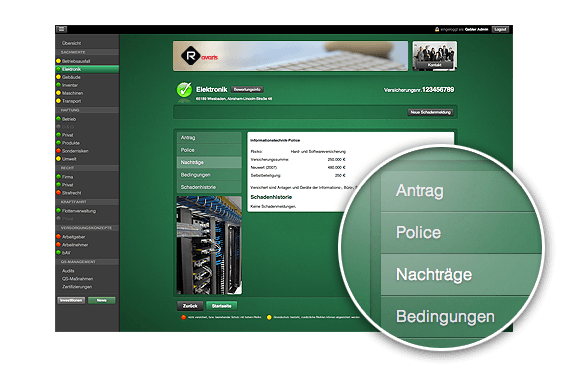
Task: Click the R avaris logo in banner
Action: click(199, 56)
